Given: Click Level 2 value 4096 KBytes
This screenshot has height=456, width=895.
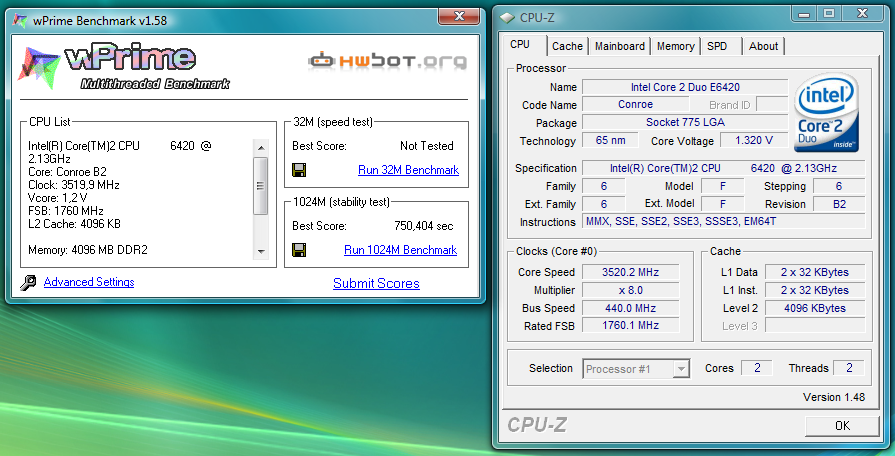Looking at the screenshot, I should click(815, 308).
